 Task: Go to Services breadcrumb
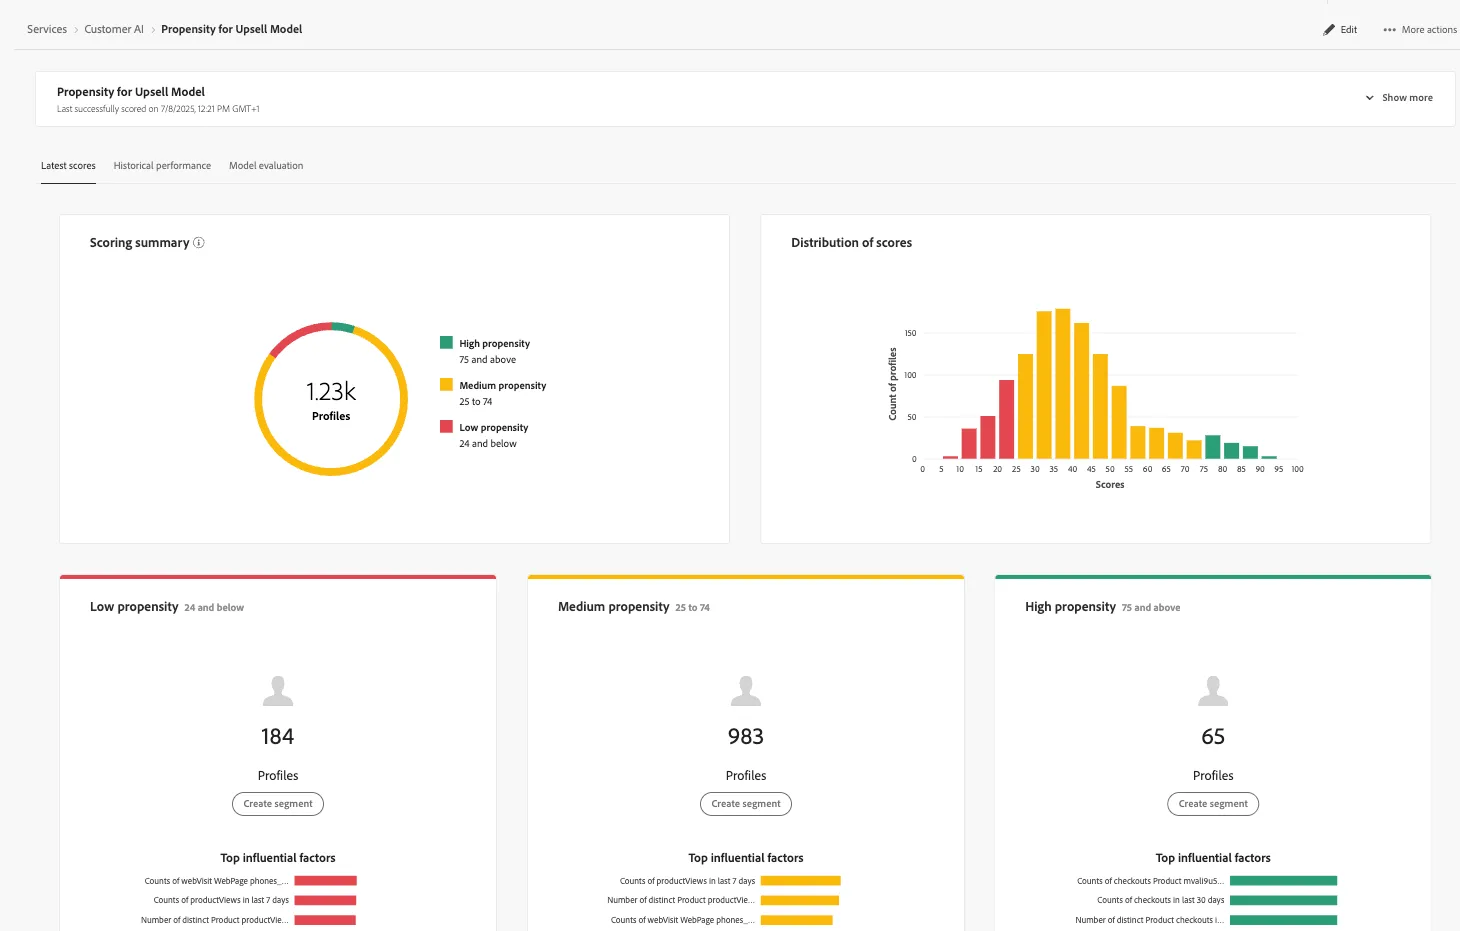click(x=47, y=30)
